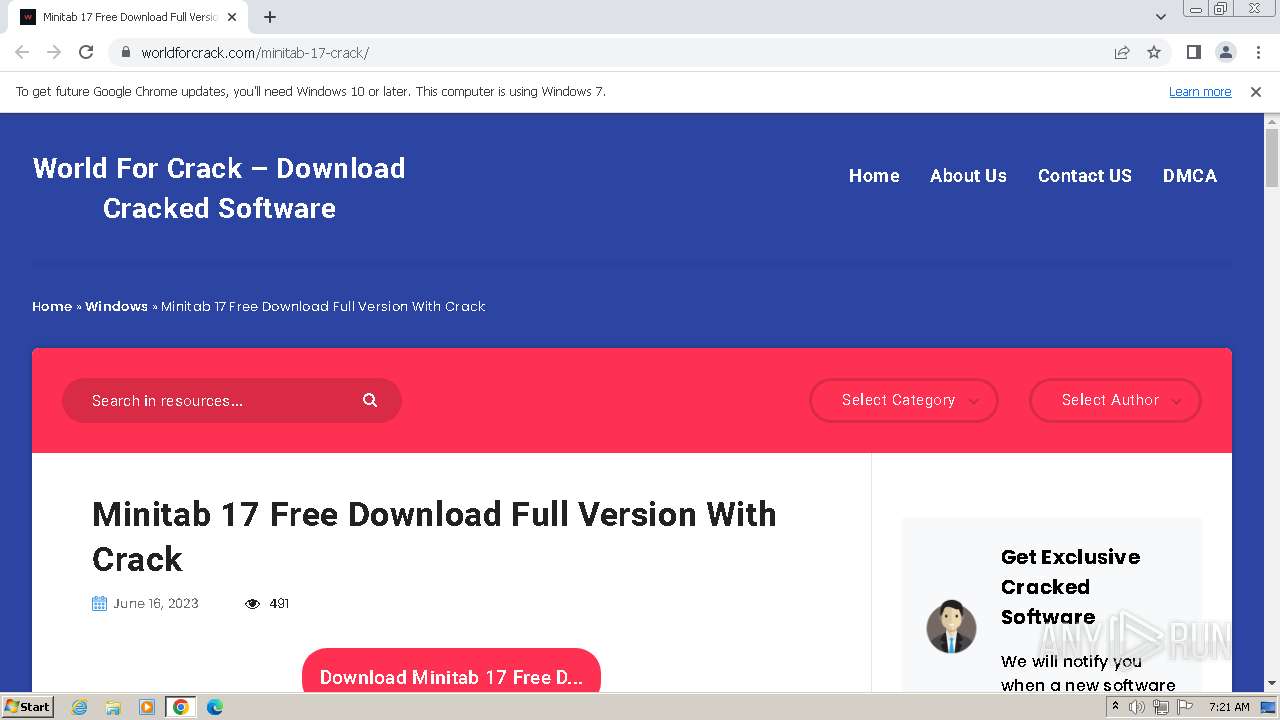Viewport: 1280px width, 720px height.
Task: Open Learn more about Chrome updates
Action: pos(1200,91)
